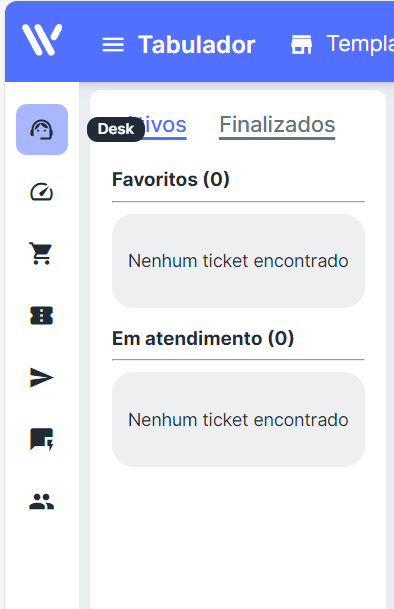The image size is (394, 609).
Task: Collapse the Favoritos (0) section header
Action: pyautogui.click(x=171, y=179)
